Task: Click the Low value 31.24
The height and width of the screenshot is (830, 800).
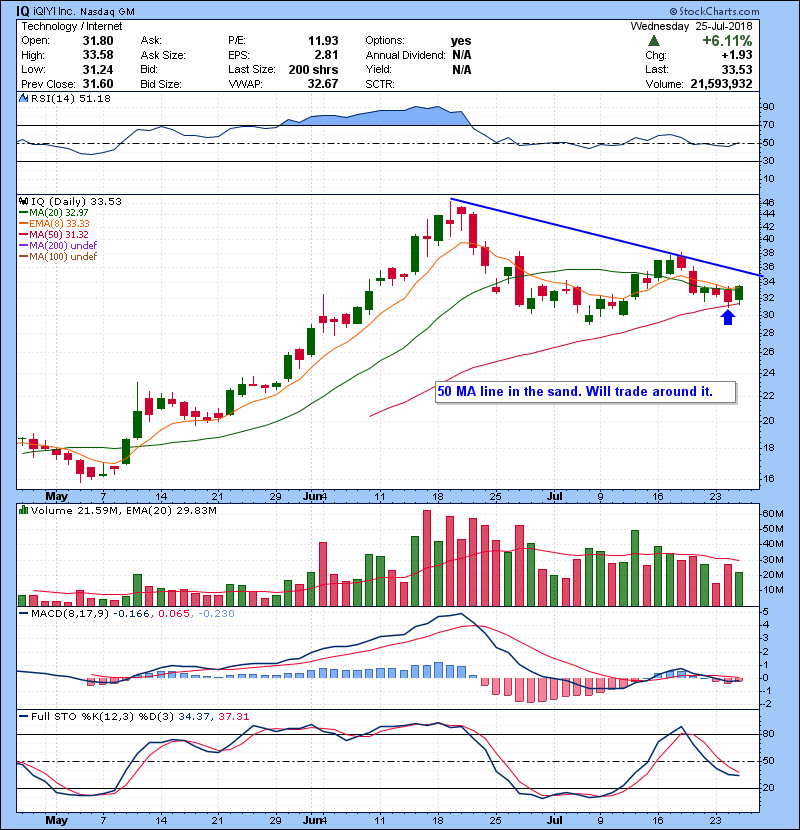Action: [x=98, y=69]
